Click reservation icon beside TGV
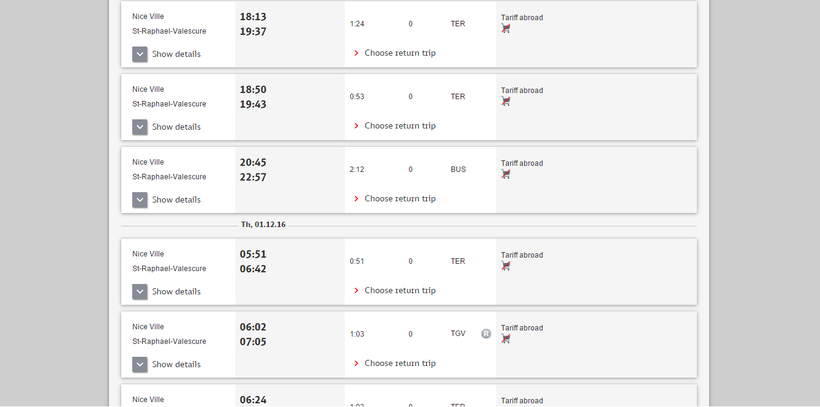820x407 pixels. pos(486,334)
